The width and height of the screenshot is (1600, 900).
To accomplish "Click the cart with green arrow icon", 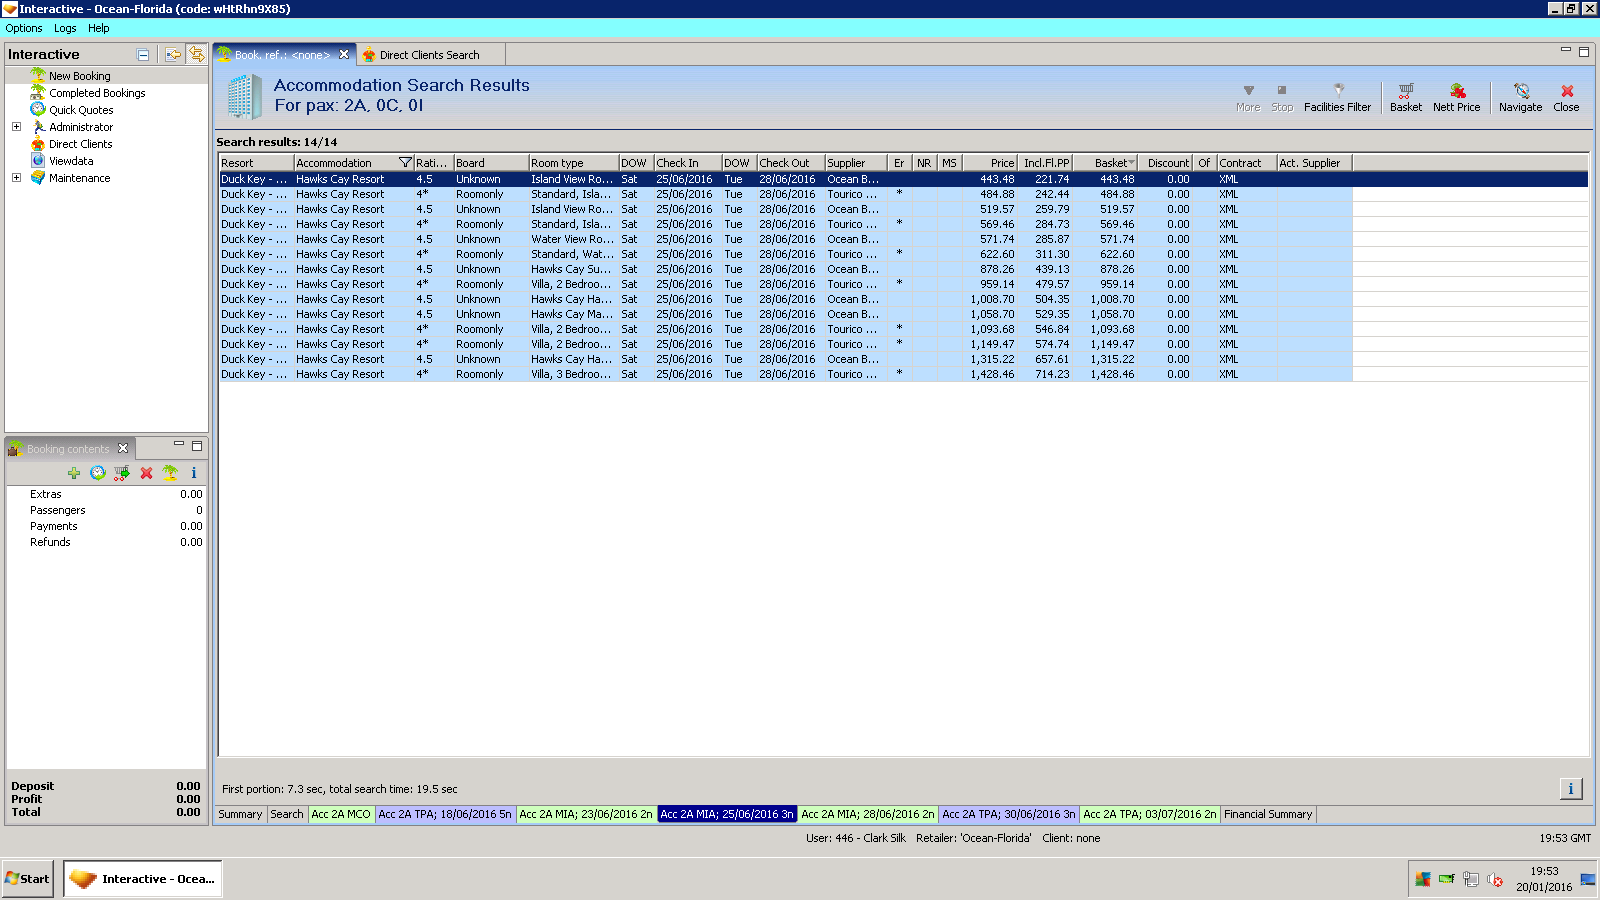I will [x=122, y=473].
